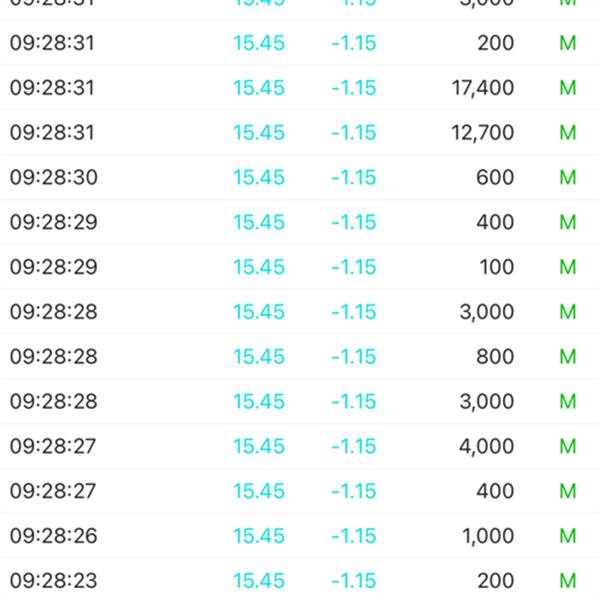Click the 200 volume at 09:28:23
Screen dimensions: 600x600
(x=495, y=581)
